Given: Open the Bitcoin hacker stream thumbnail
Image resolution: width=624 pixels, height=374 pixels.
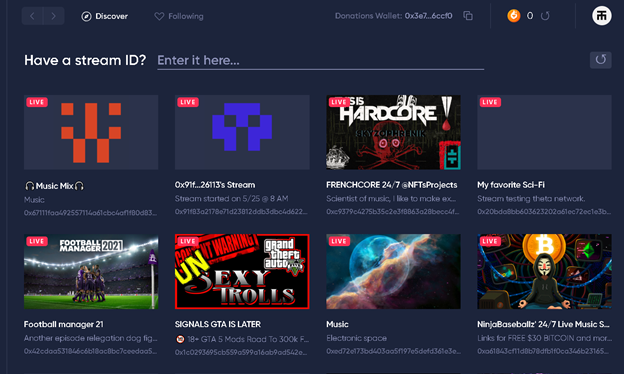Looking at the screenshot, I should point(544,271).
